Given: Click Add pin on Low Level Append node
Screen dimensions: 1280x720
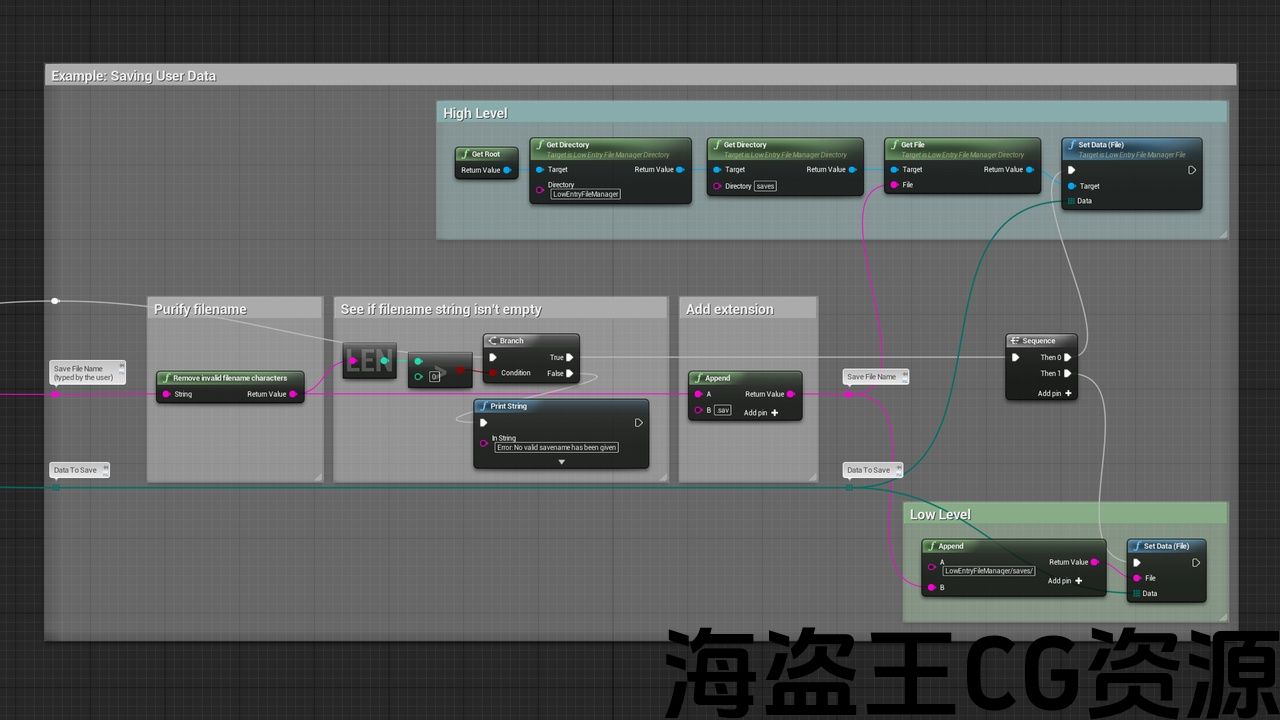Looking at the screenshot, I should pyautogui.click(x=1065, y=581).
